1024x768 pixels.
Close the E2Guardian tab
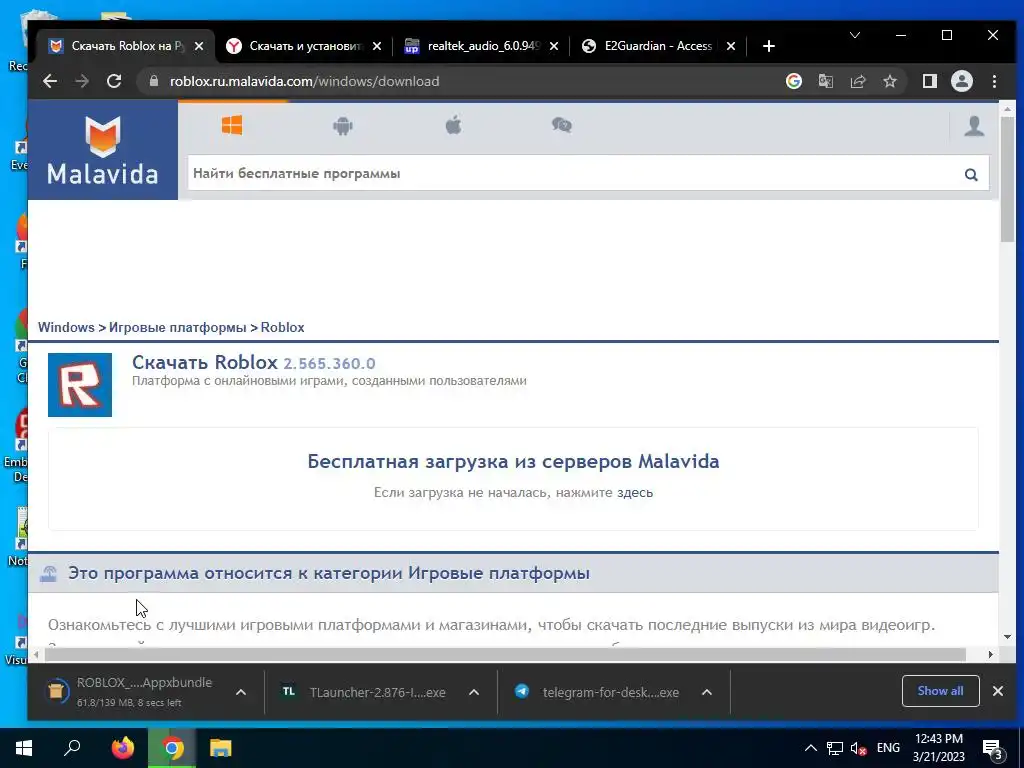pyautogui.click(x=731, y=46)
